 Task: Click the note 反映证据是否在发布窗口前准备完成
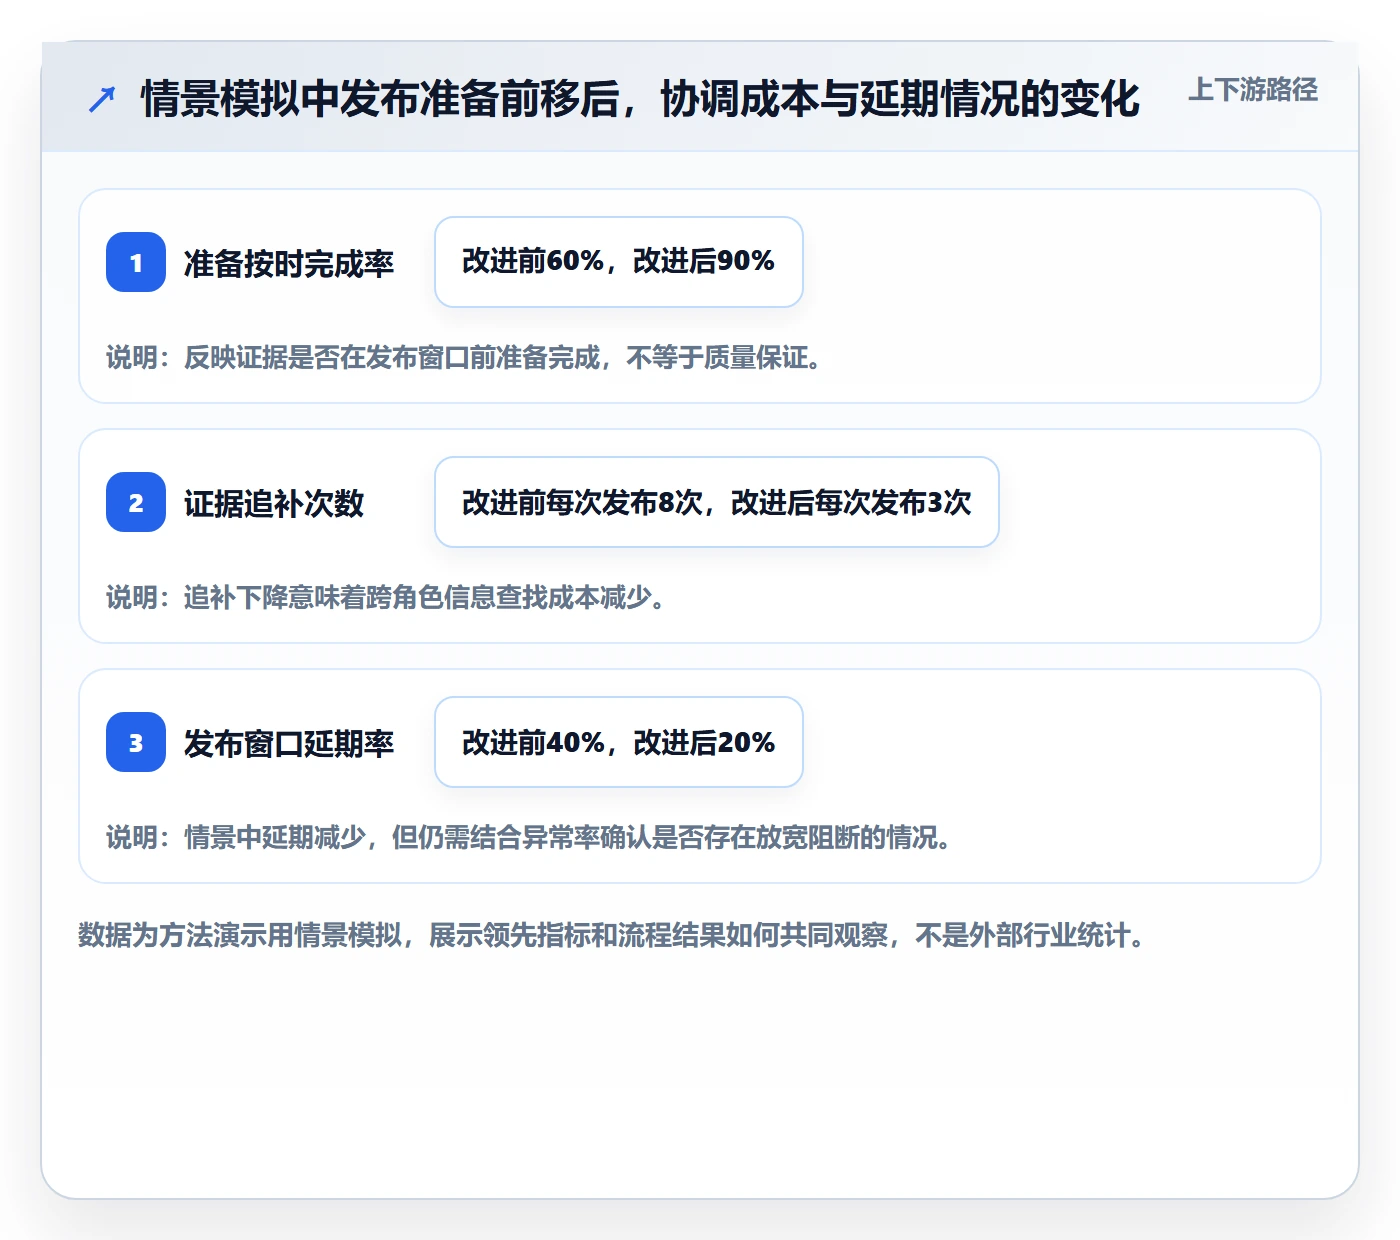[x=392, y=358]
